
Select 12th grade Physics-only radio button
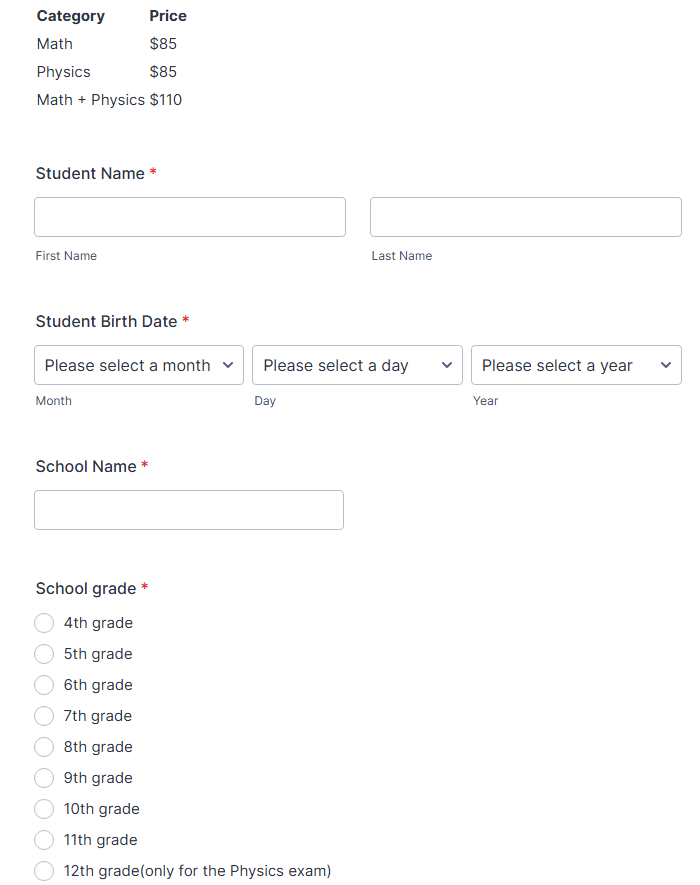click(44, 871)
